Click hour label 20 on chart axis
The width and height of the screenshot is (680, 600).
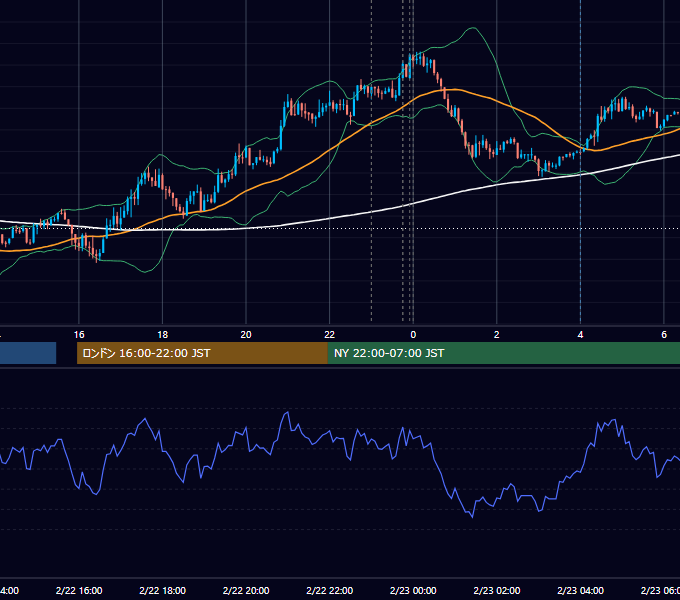coord(246,335)
